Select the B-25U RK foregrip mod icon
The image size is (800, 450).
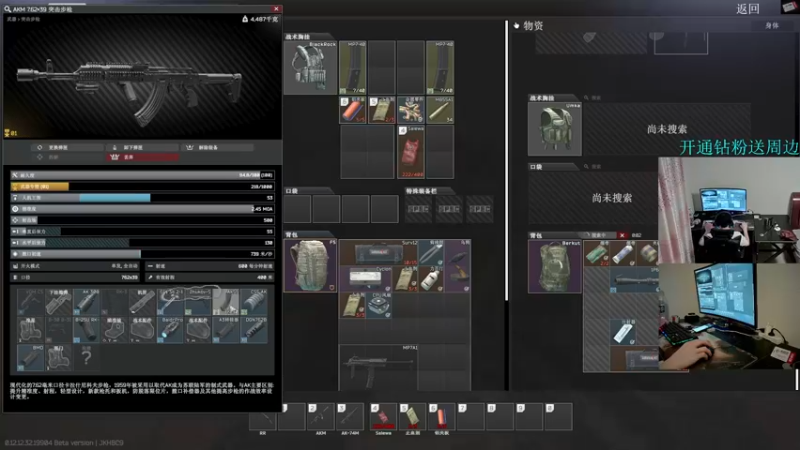tap(86, 329)
